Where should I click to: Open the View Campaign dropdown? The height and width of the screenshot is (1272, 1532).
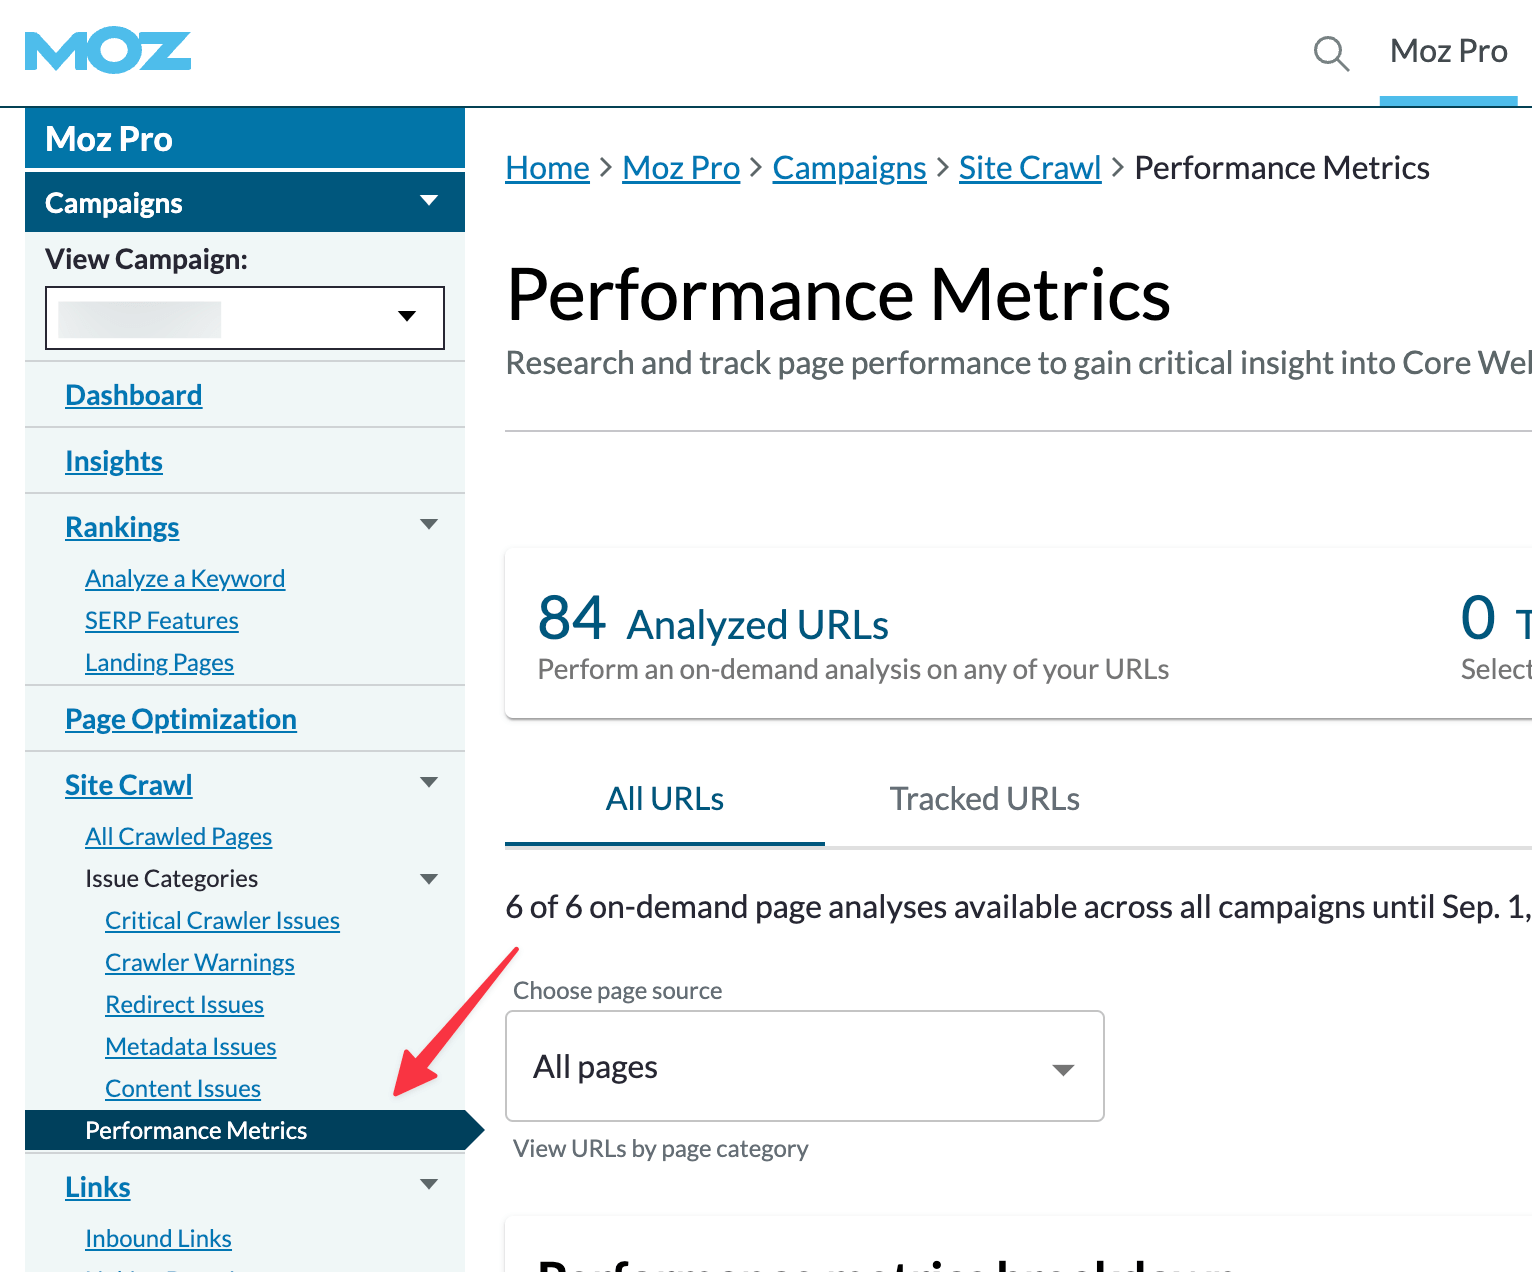point(245,318)
